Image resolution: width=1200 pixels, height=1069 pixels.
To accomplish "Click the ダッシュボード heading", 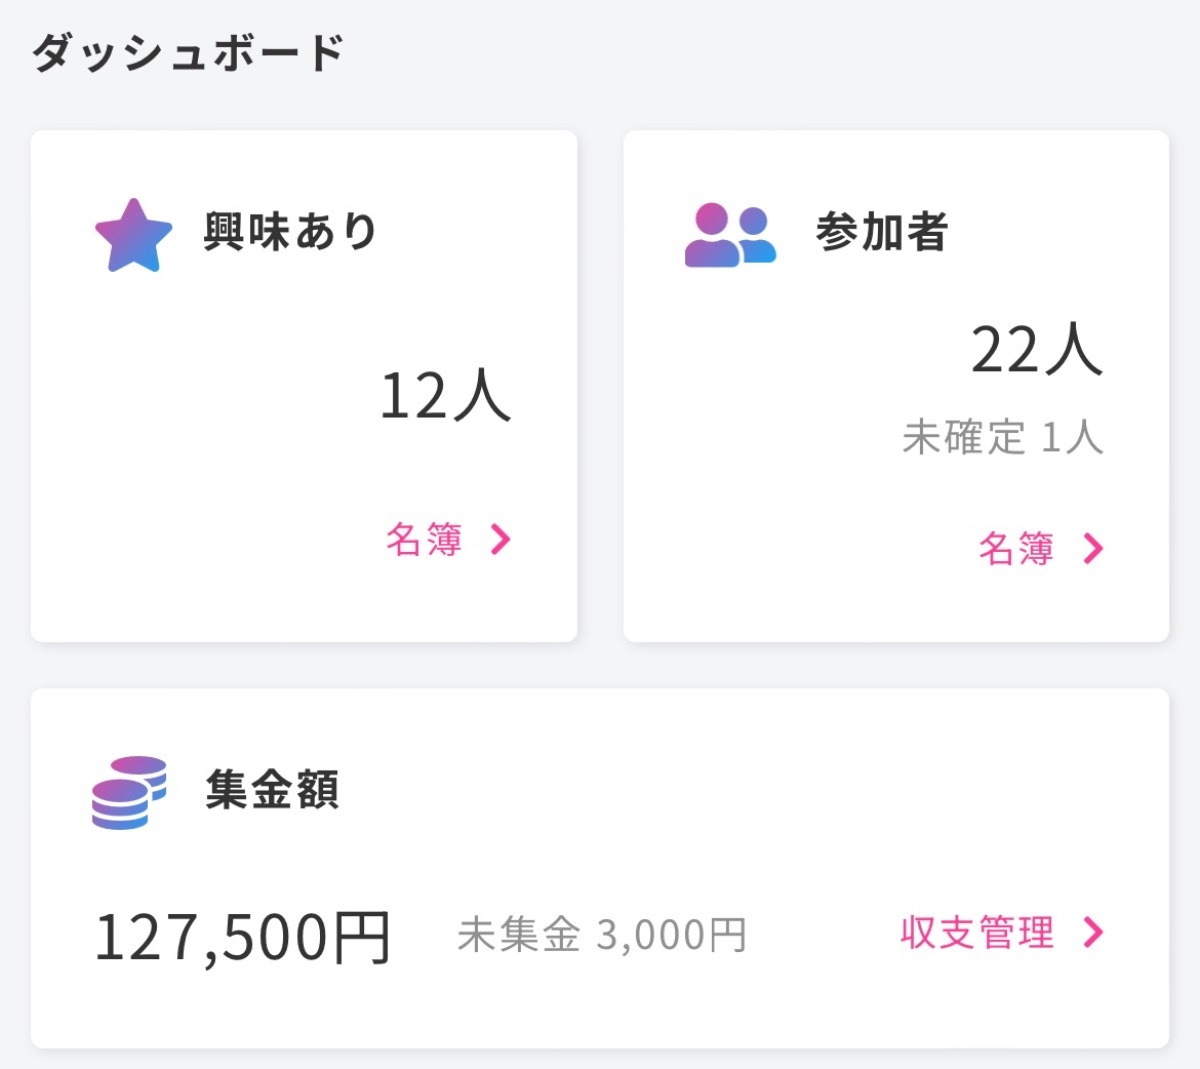I will (188, 53).
